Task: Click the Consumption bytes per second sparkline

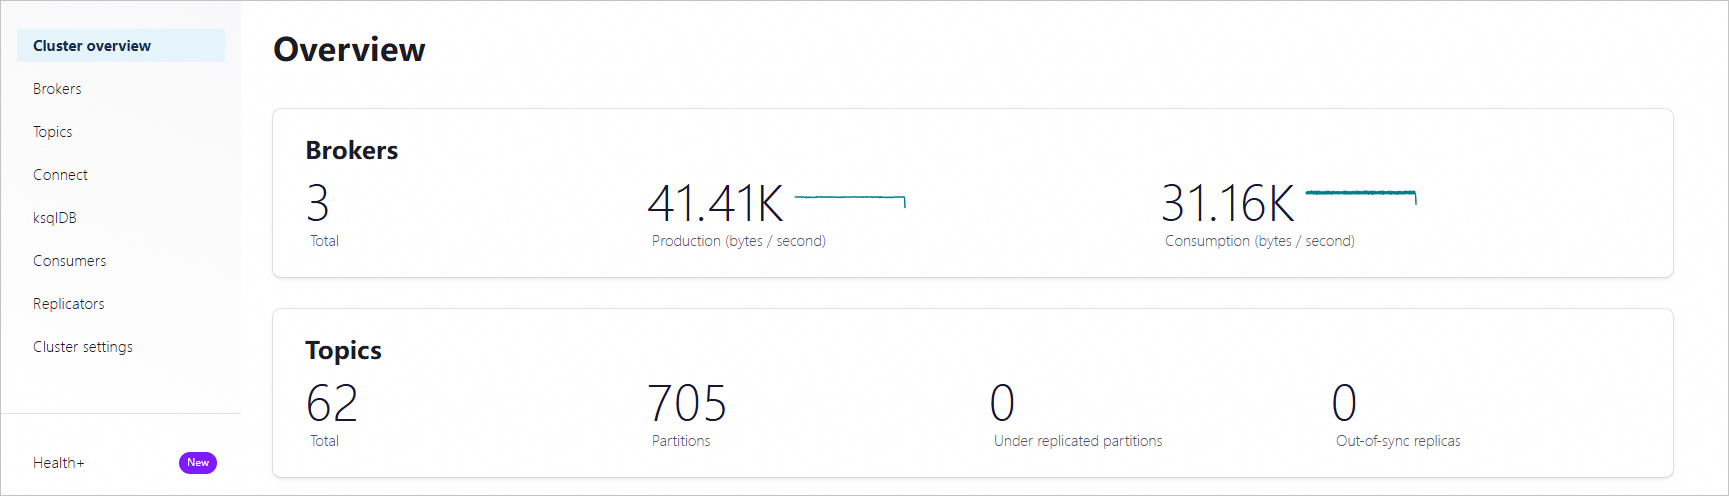Action: point(1361,196)
